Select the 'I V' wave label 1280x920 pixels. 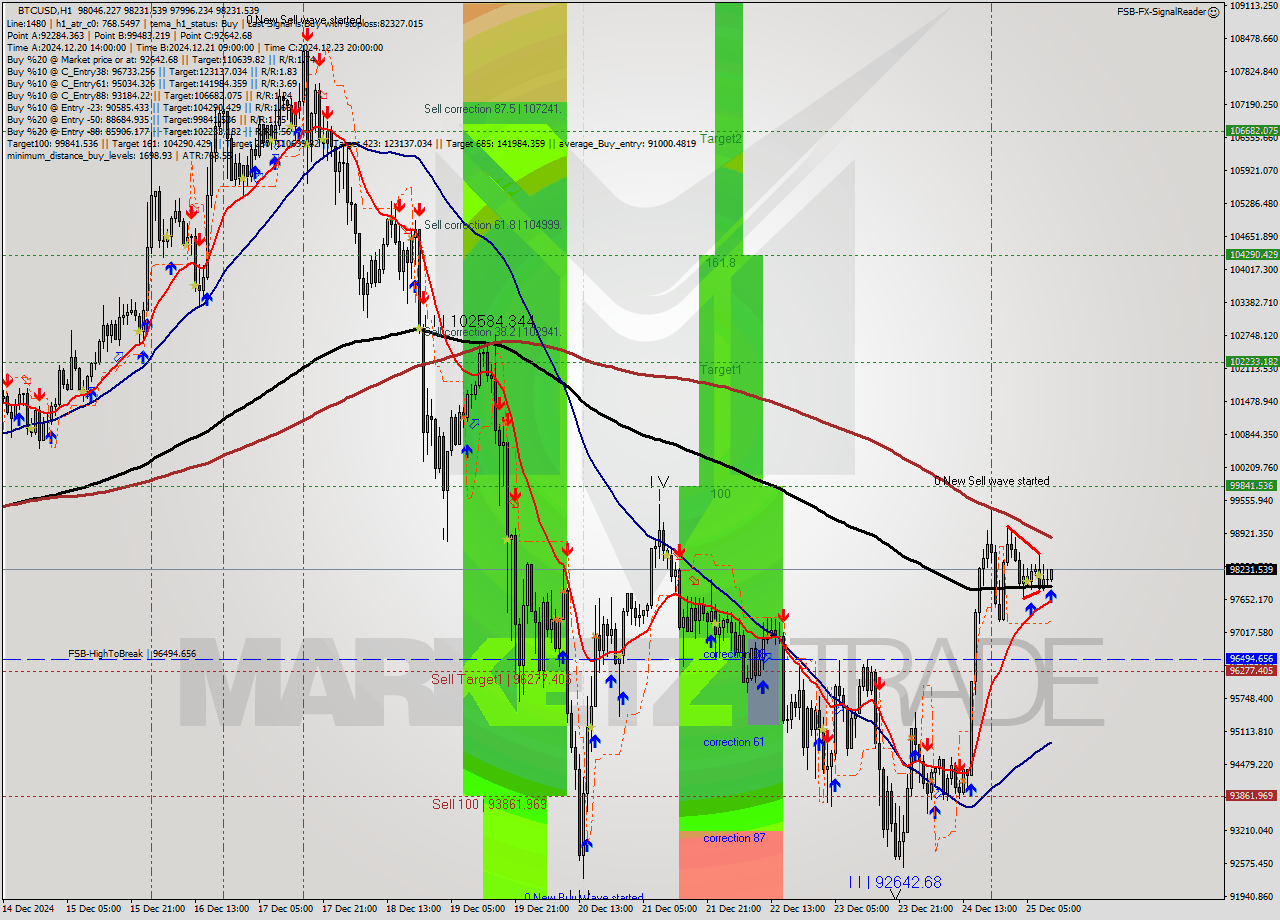click(x=658, y=482)
